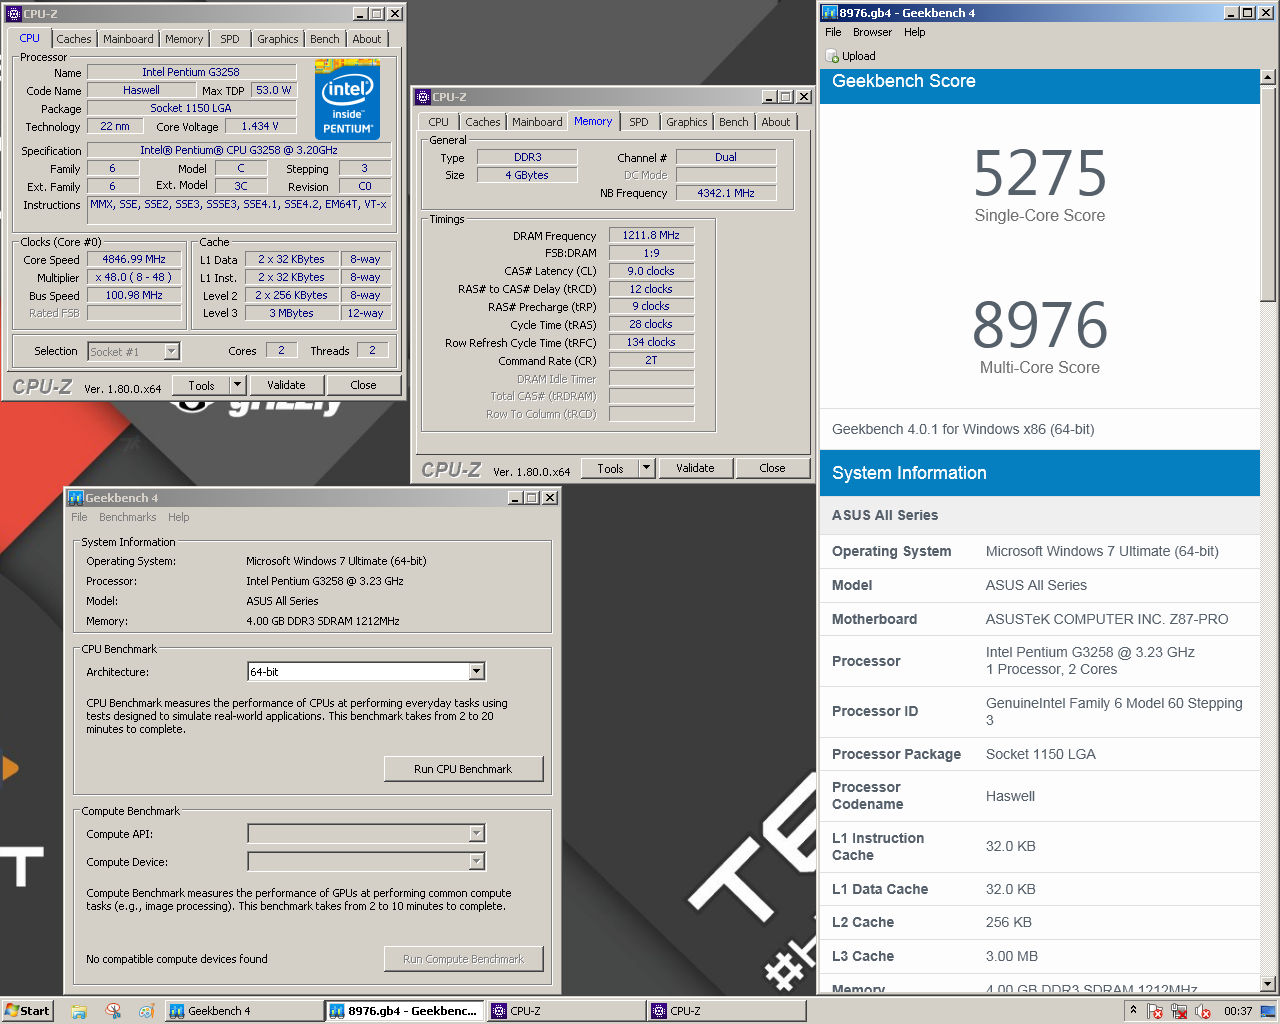Click the NB Frequency value 4342.1 MHz

(x=726, y=193)
